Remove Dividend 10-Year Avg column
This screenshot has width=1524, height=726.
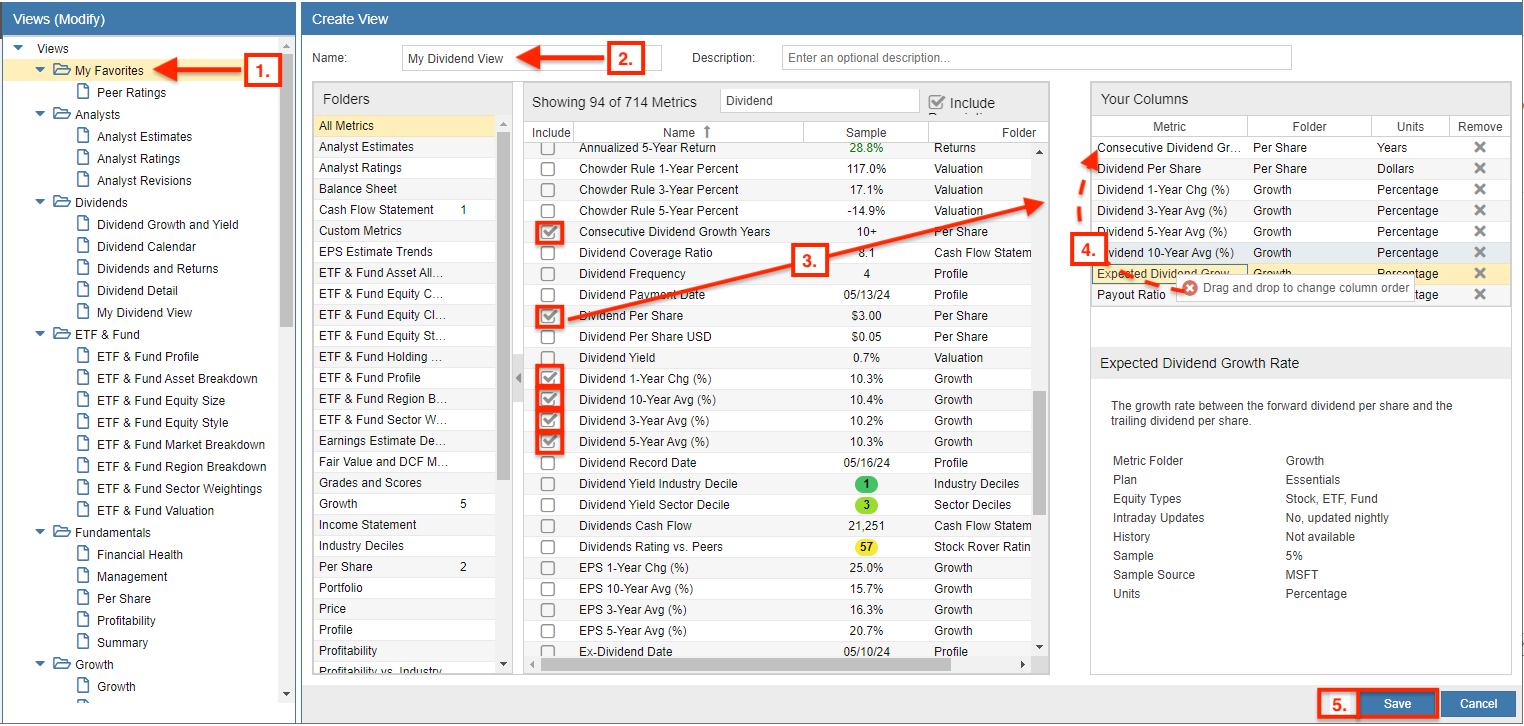1480,252
